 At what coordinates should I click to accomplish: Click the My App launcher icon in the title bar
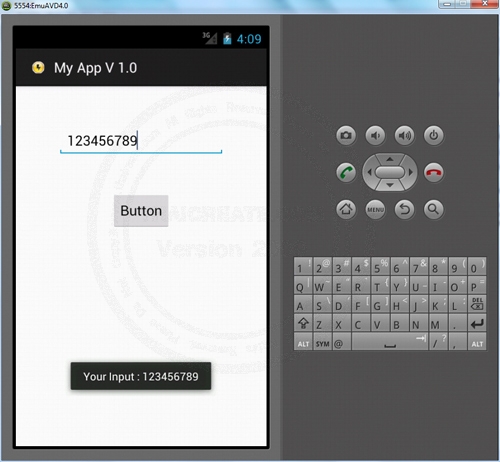point(38,68)
